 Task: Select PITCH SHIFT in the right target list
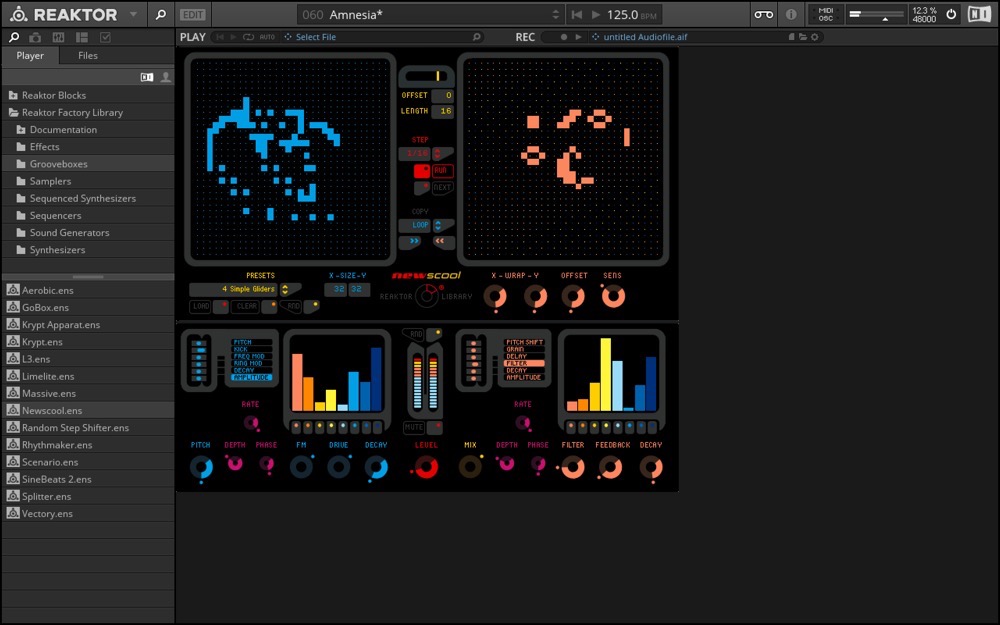tap(524, 342)
